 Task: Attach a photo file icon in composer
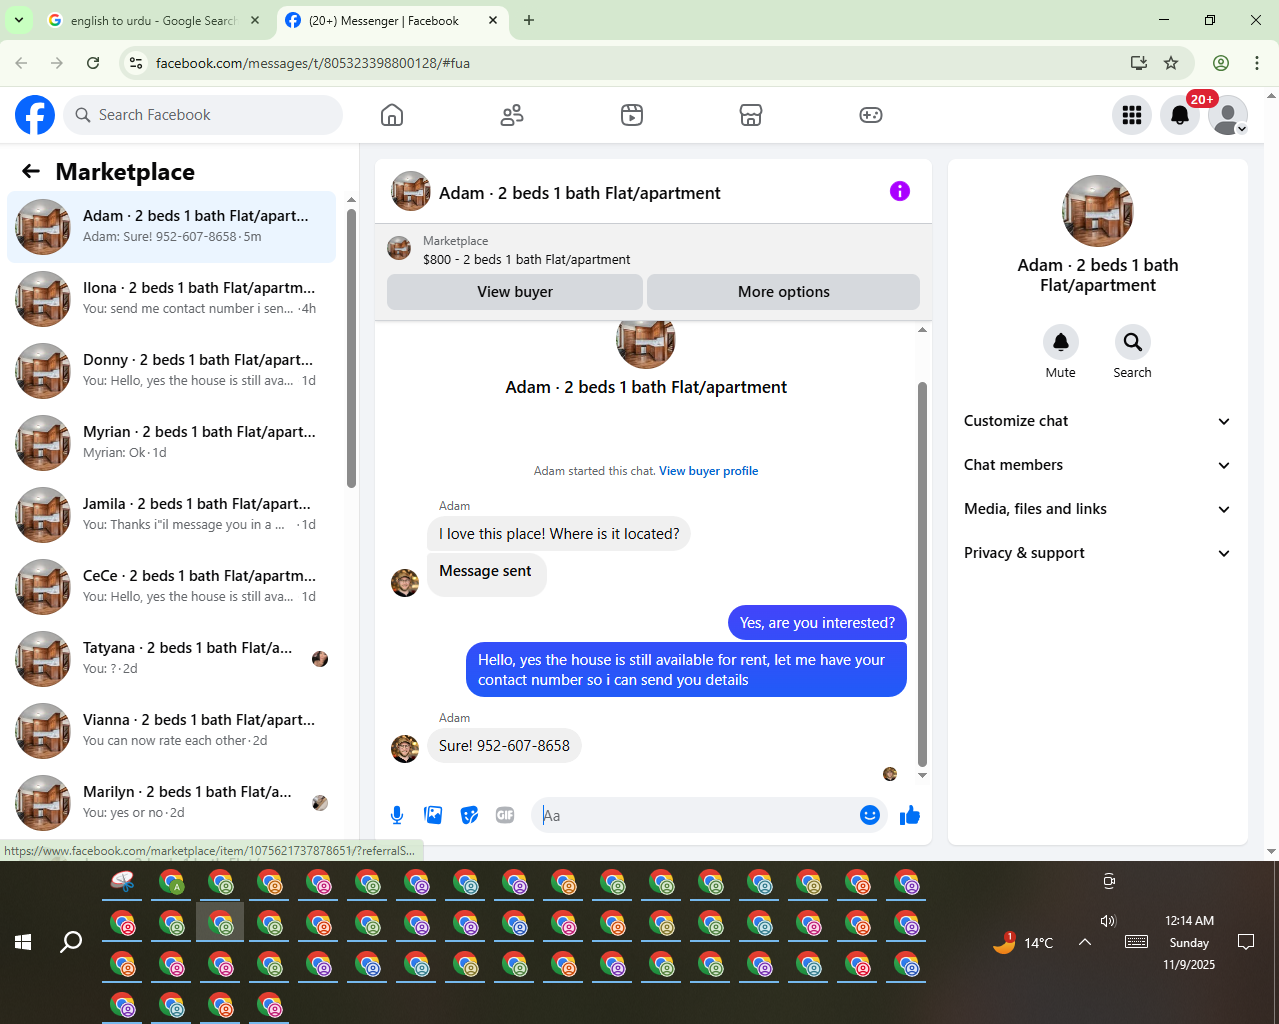[433, 815]
